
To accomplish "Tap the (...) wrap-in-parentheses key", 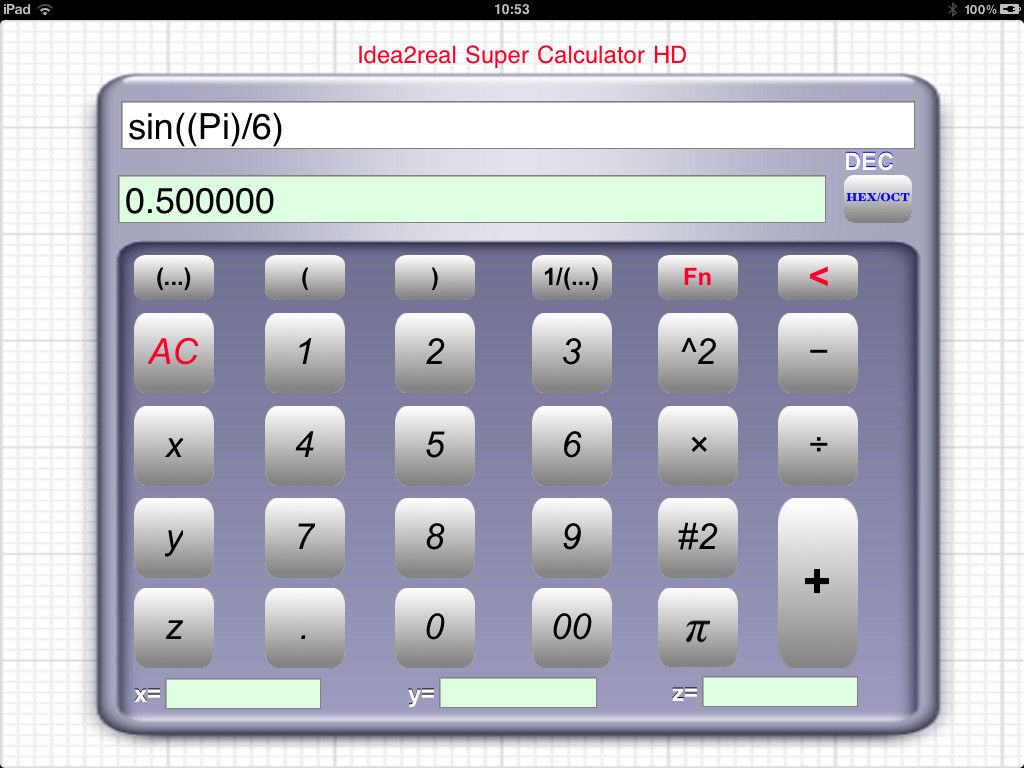I will (174, 278).
